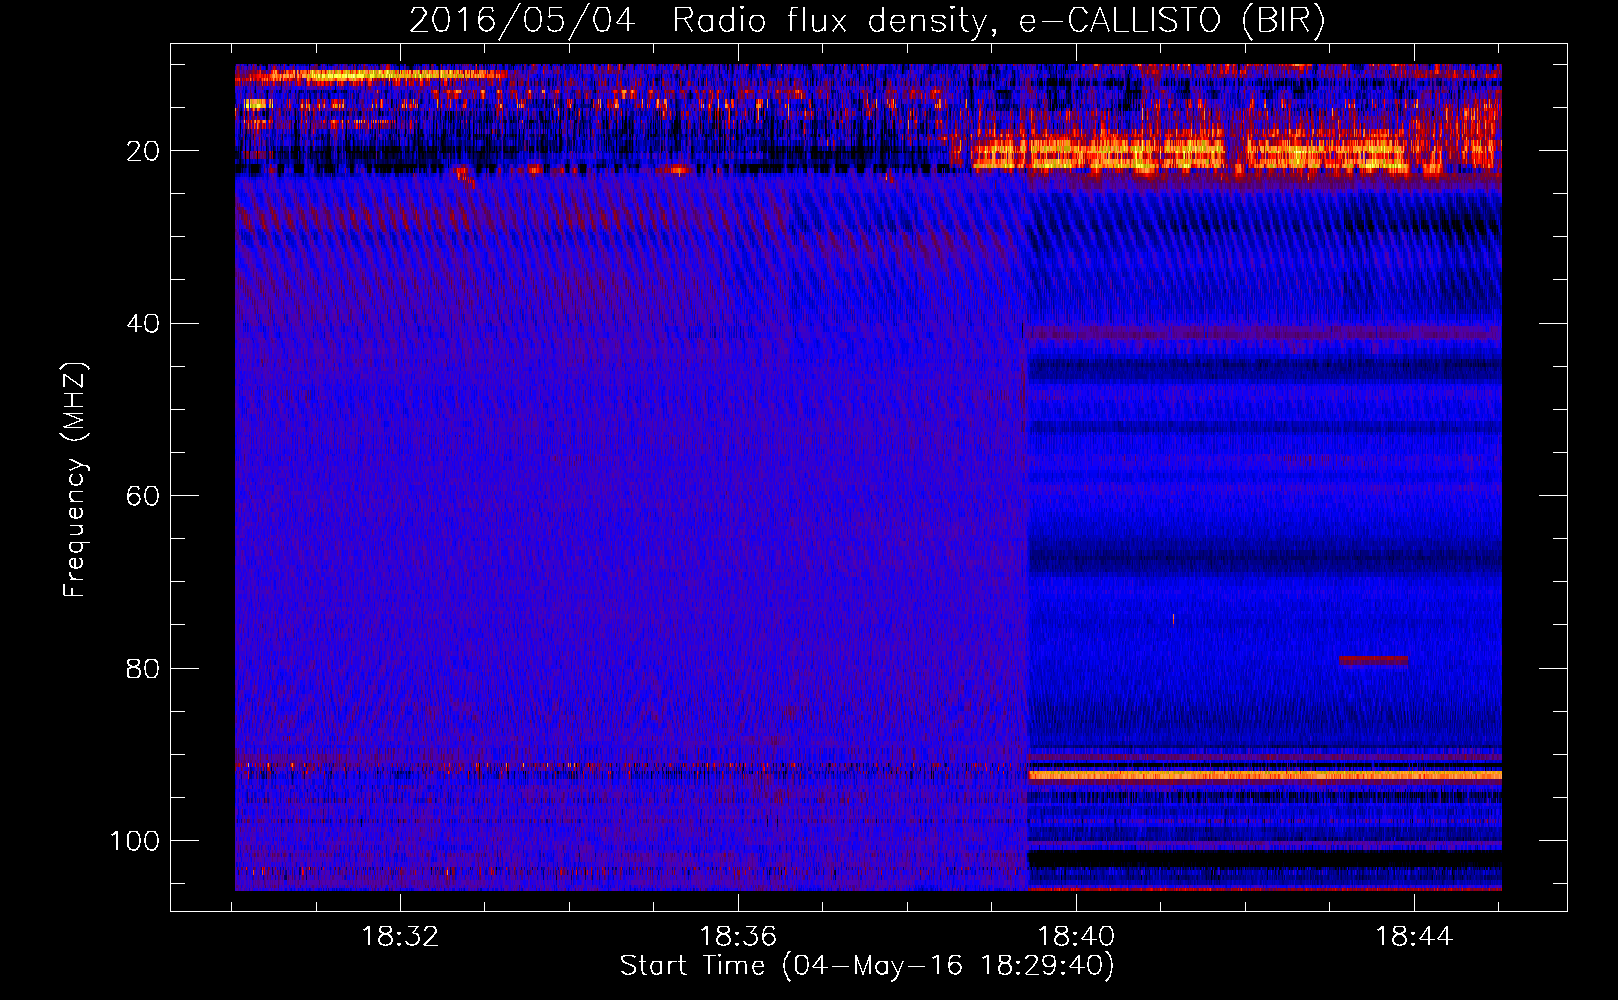Viewport: 1618px width, 1000px height.
Task: Click the "18:32" time tick label
Action: pyautogui.click(x=400, y=937)
